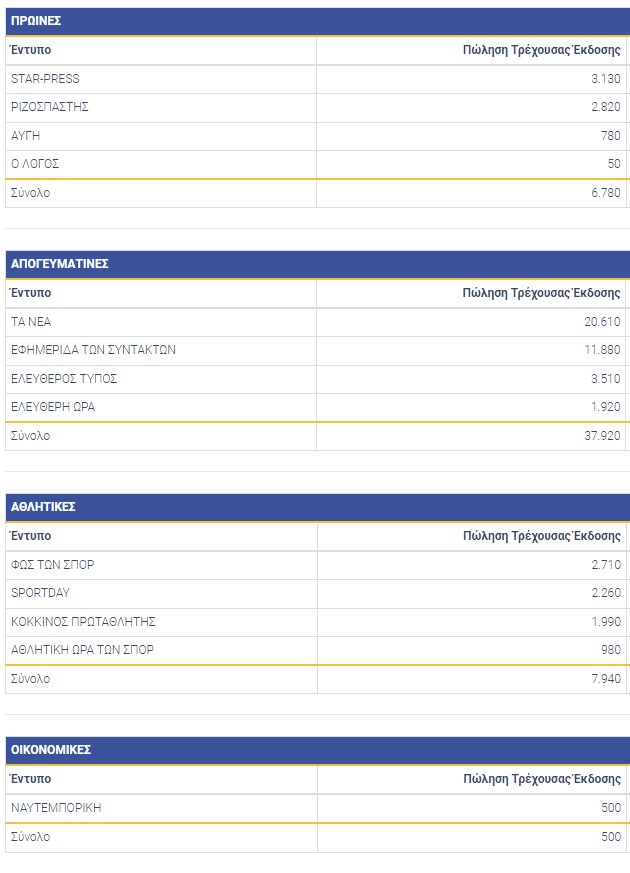Choose the ΕΛΕΥΘΕΡΗ ΩΡΑ newspaper

[53, 407]
